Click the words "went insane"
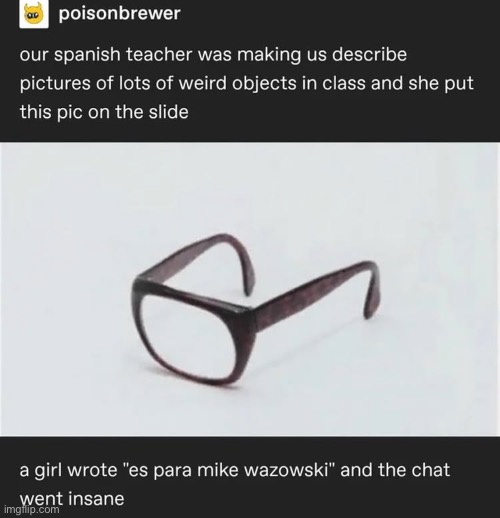Viewport: 500px width, 518px height. (72, 499)
